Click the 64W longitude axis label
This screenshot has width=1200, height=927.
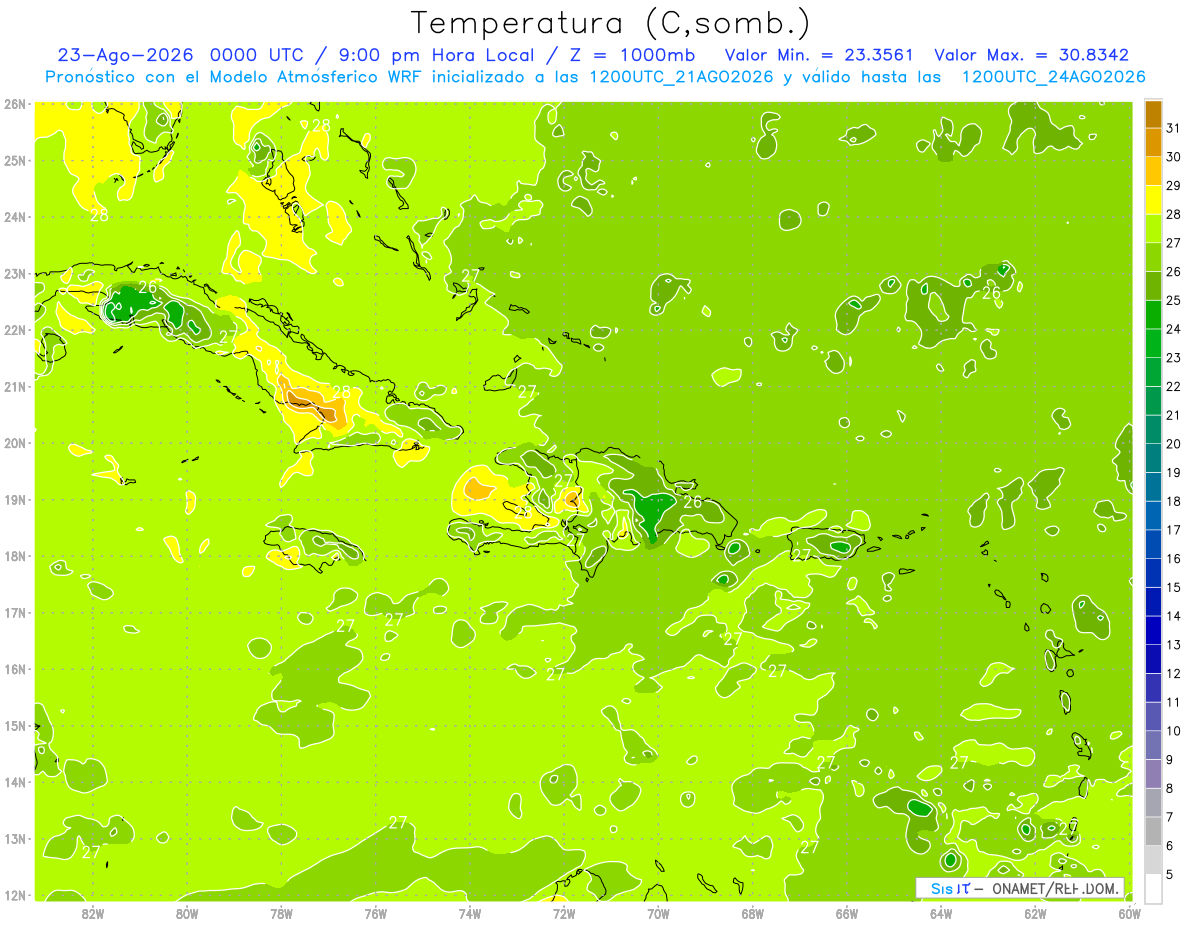[x=941, y=913]
